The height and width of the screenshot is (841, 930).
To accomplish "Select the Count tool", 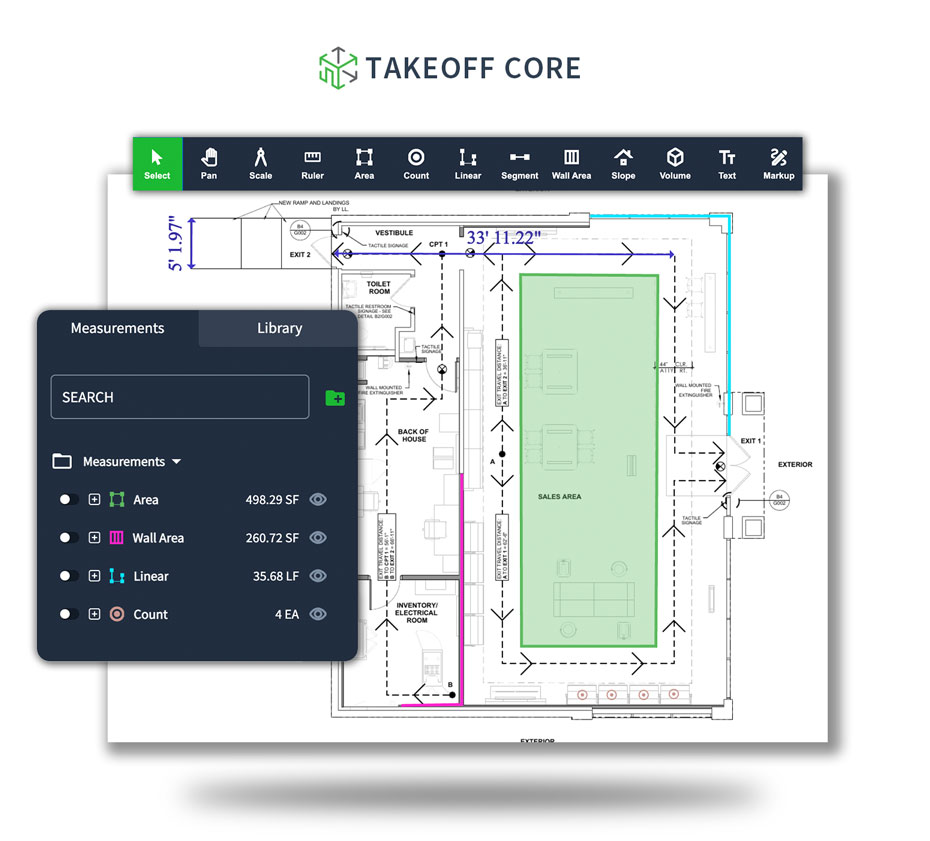I will click(x=416, y=164).
